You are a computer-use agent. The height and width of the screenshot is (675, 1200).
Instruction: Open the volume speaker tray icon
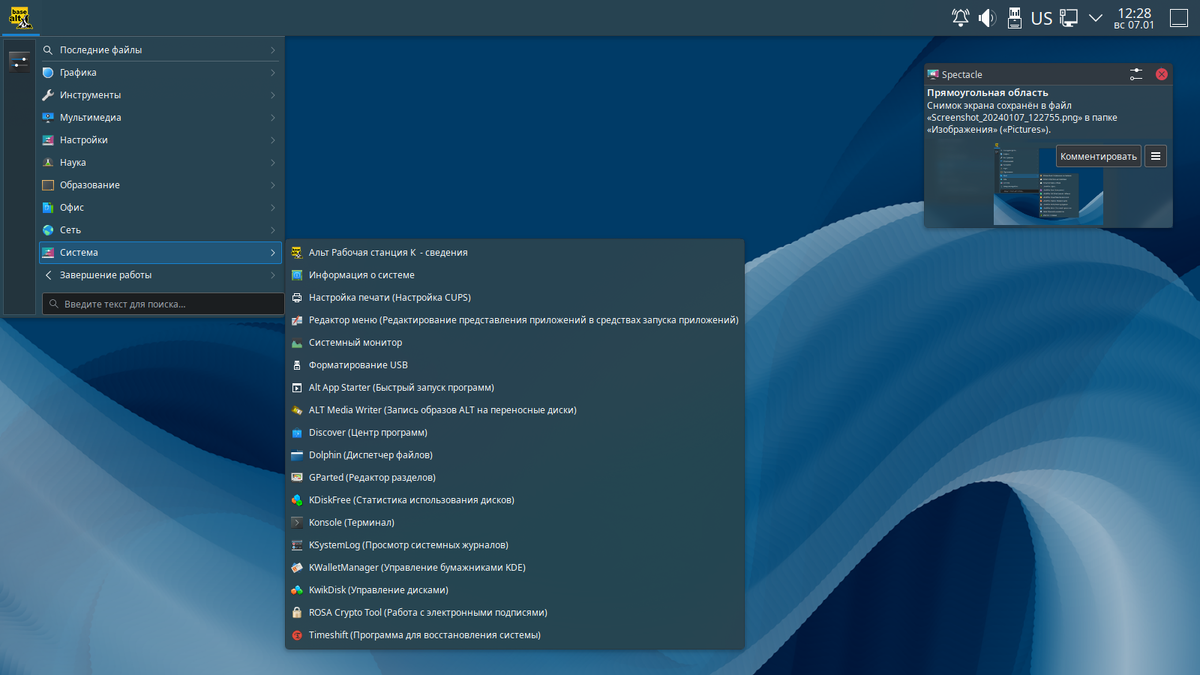click(x=987, y=18)
